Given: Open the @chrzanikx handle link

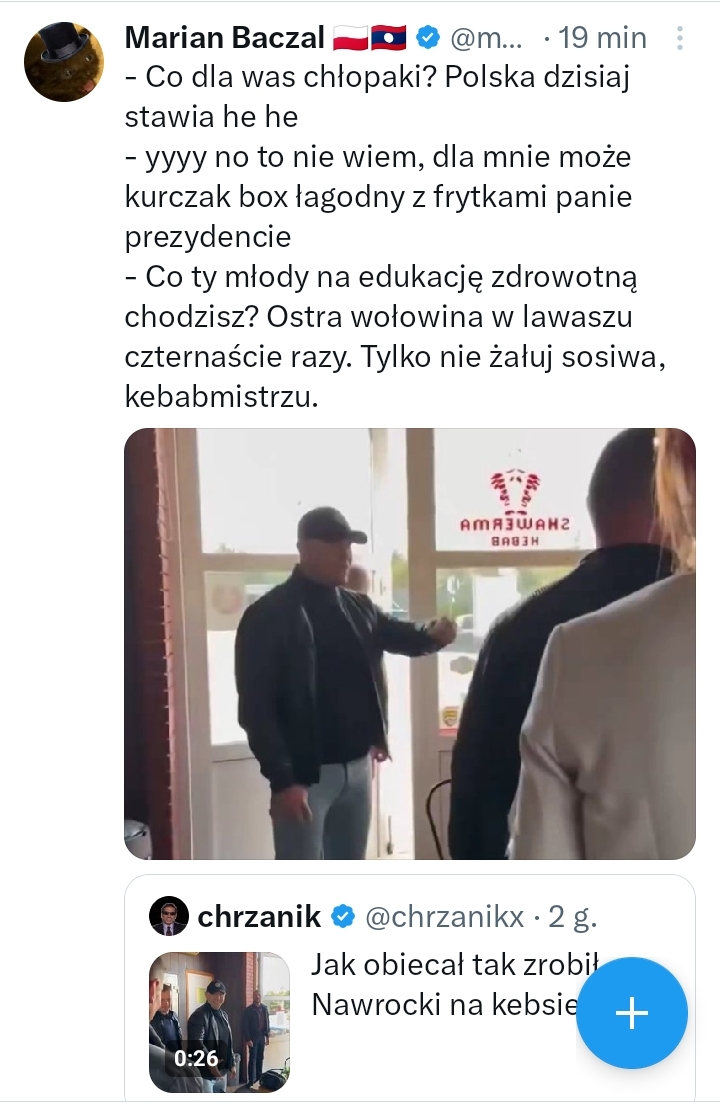Looking at the screenshot, I should pyautogui.click(x=445, y=917).
